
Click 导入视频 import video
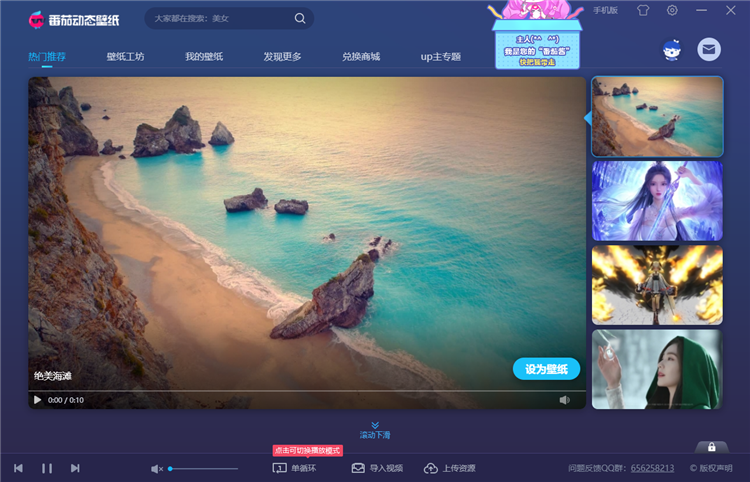(x=377, y=468)
